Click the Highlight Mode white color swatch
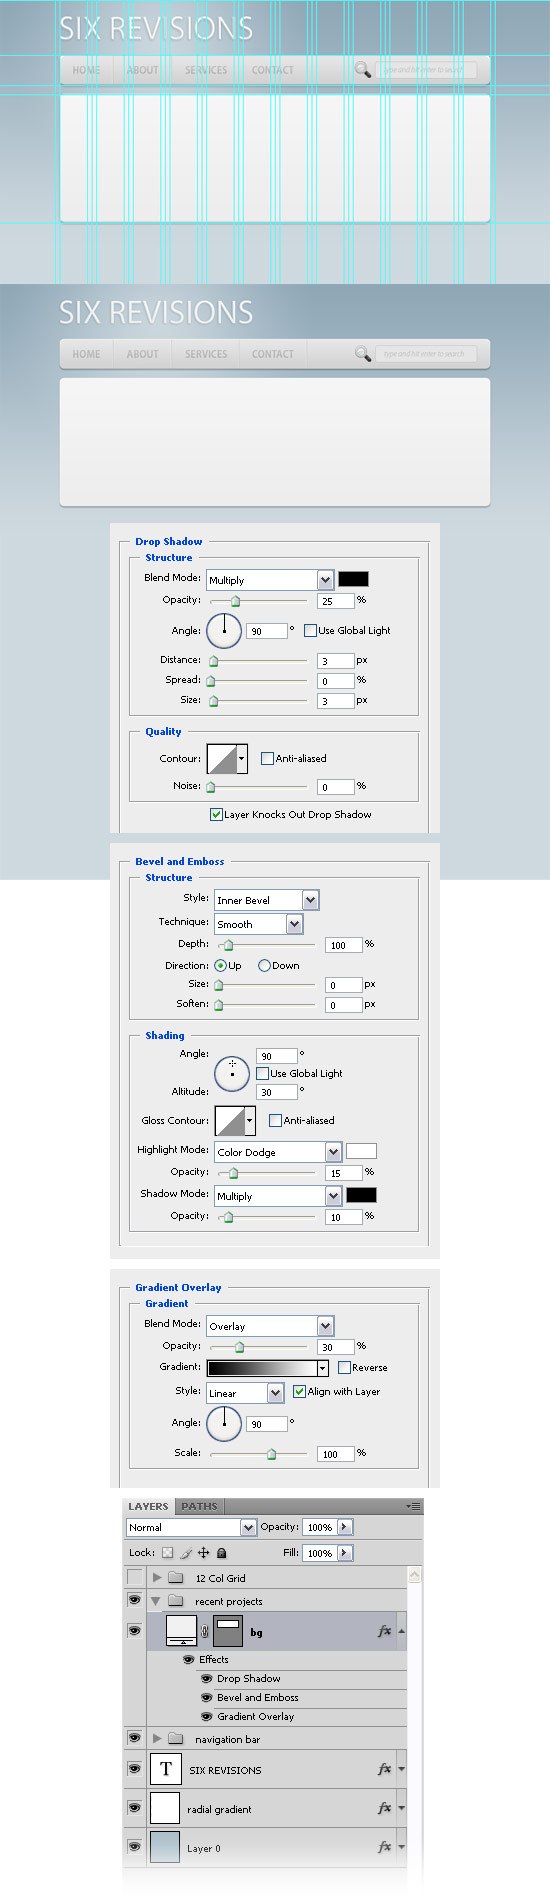This screenshot has height=1900, width=550. pos(361,1151)
